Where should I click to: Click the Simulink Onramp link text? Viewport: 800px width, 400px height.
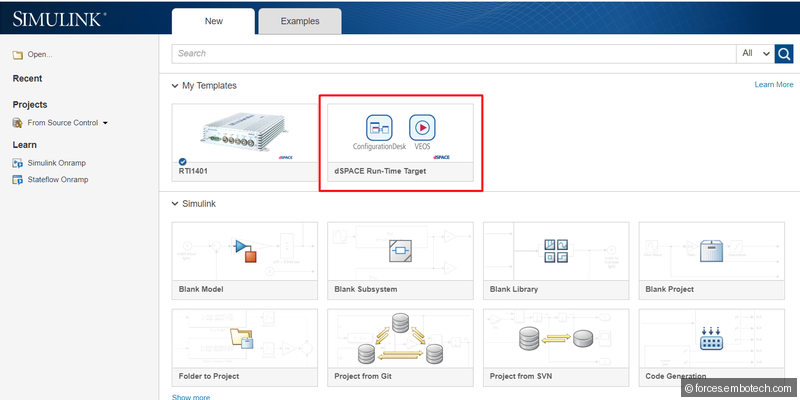57,163
